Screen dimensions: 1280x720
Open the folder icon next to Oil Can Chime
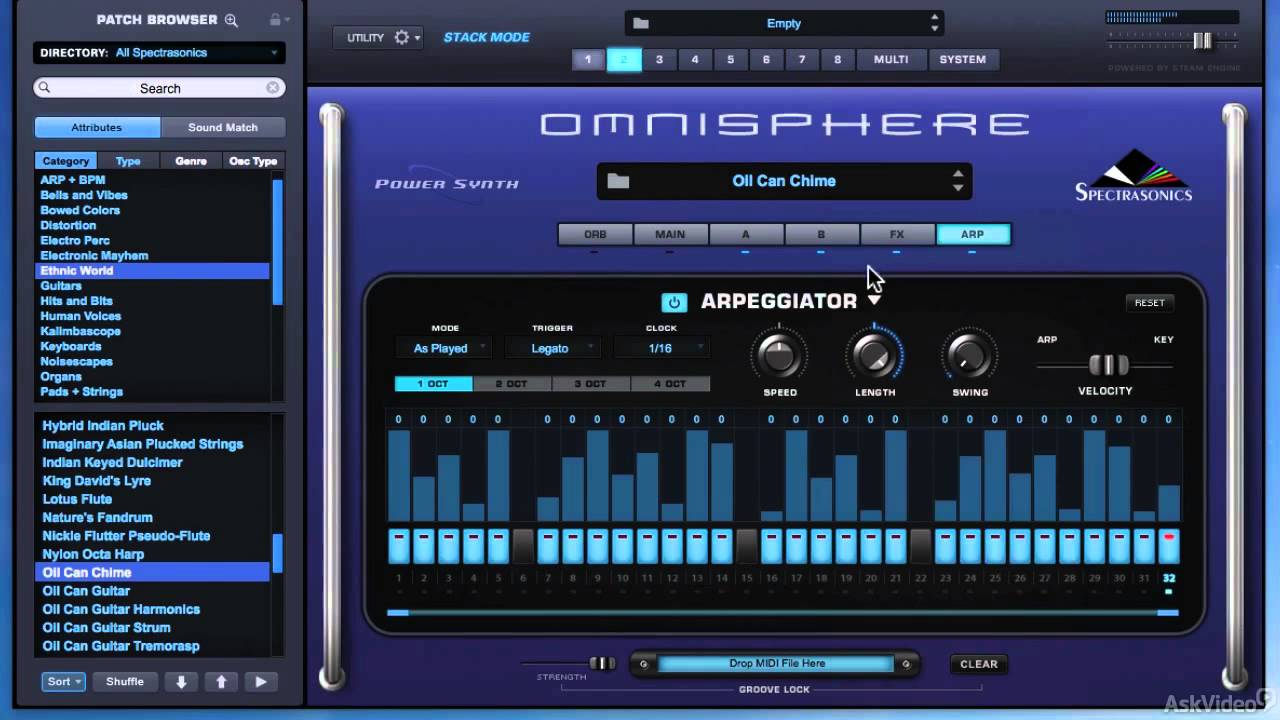618,181
